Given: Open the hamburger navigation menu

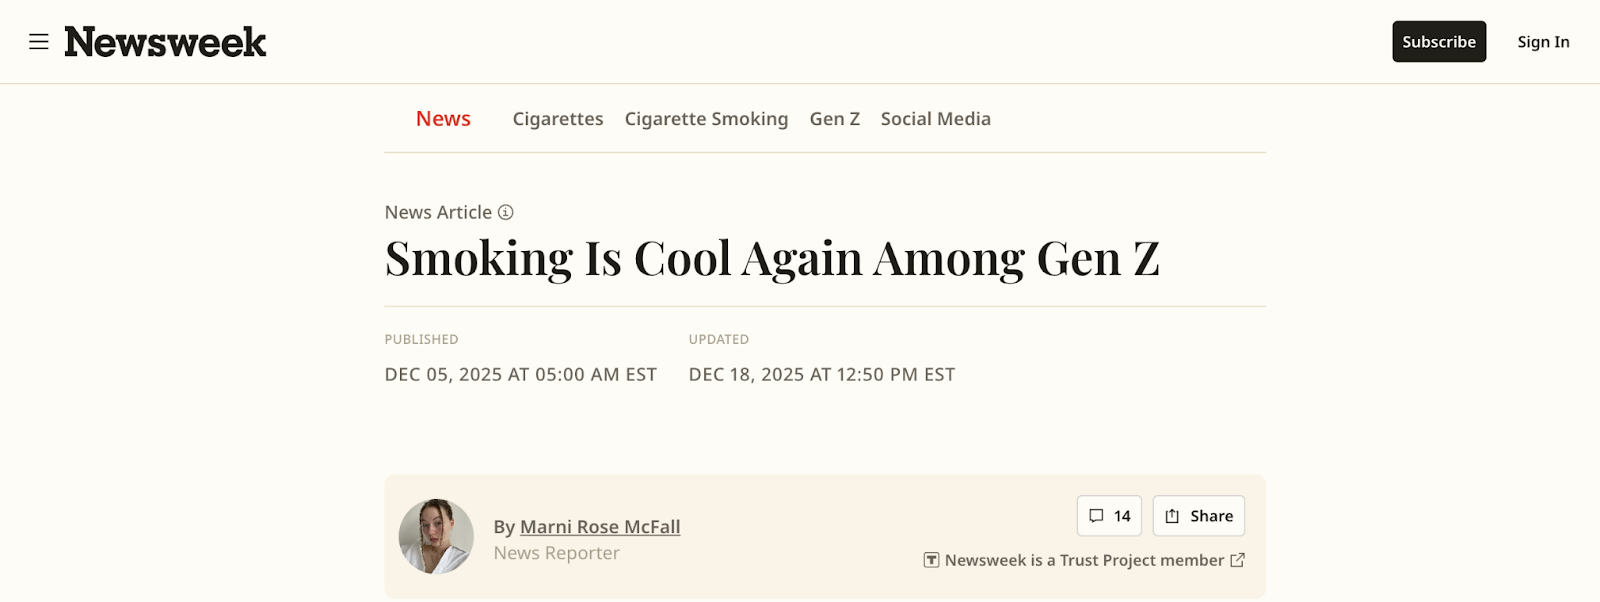Looking at the screenshot, I should 39,42.
